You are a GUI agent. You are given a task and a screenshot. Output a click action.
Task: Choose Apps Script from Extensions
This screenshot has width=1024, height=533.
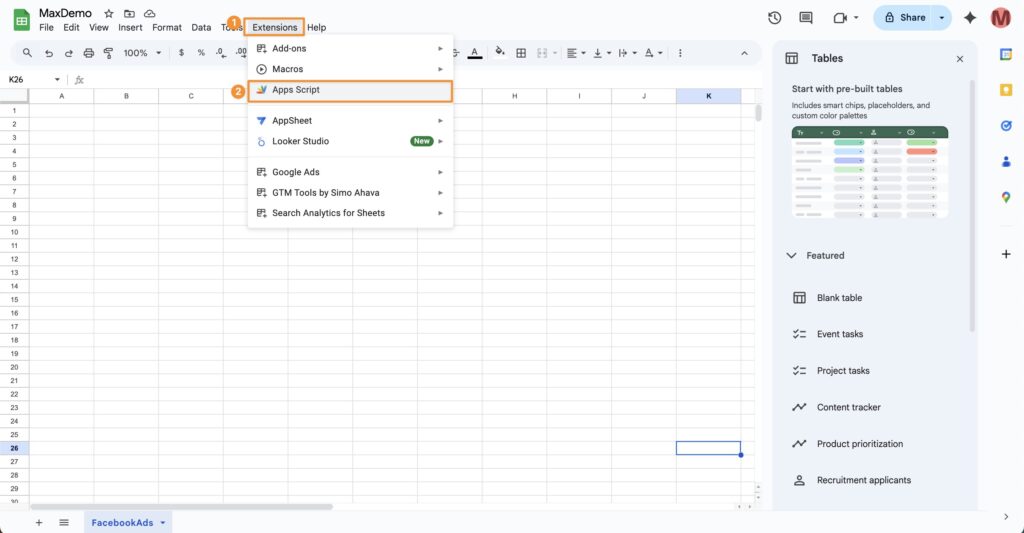(x=350, y=90)
